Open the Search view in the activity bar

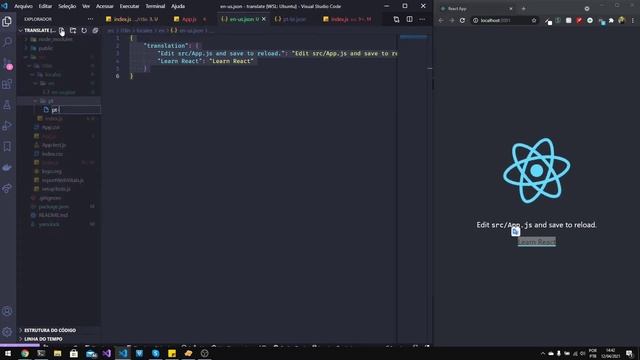7,42
